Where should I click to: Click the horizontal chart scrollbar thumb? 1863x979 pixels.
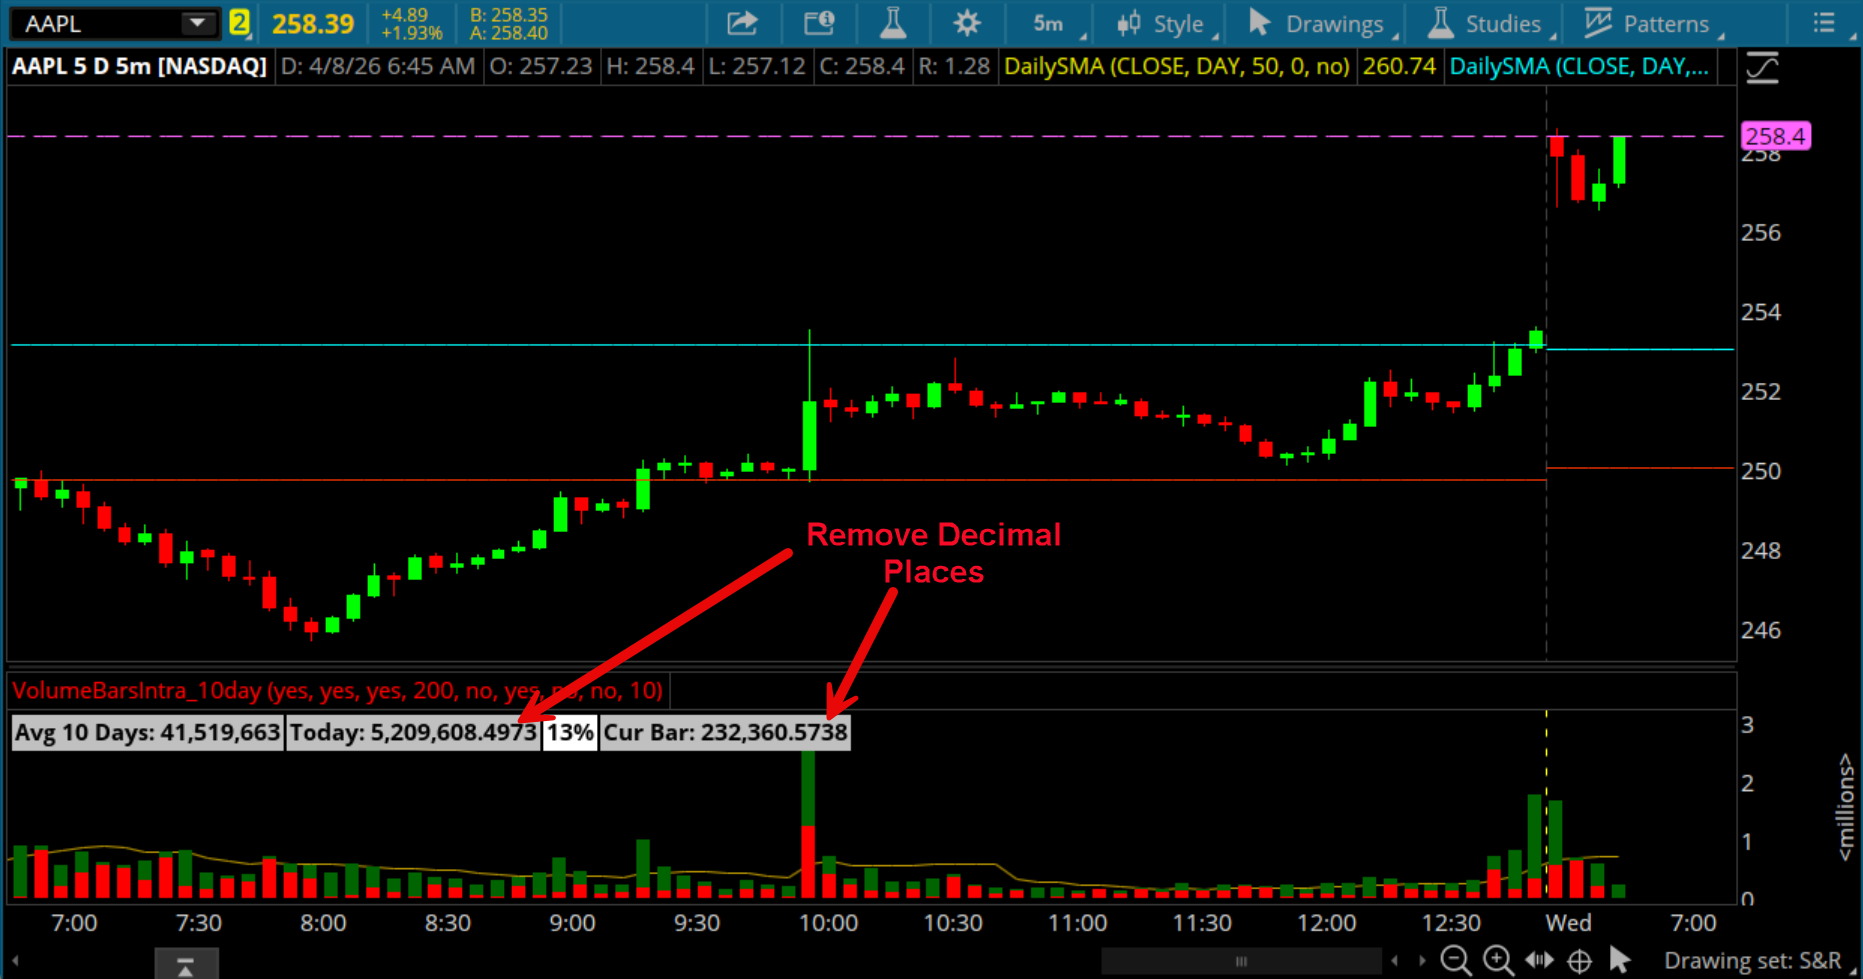click(1241, 961)
